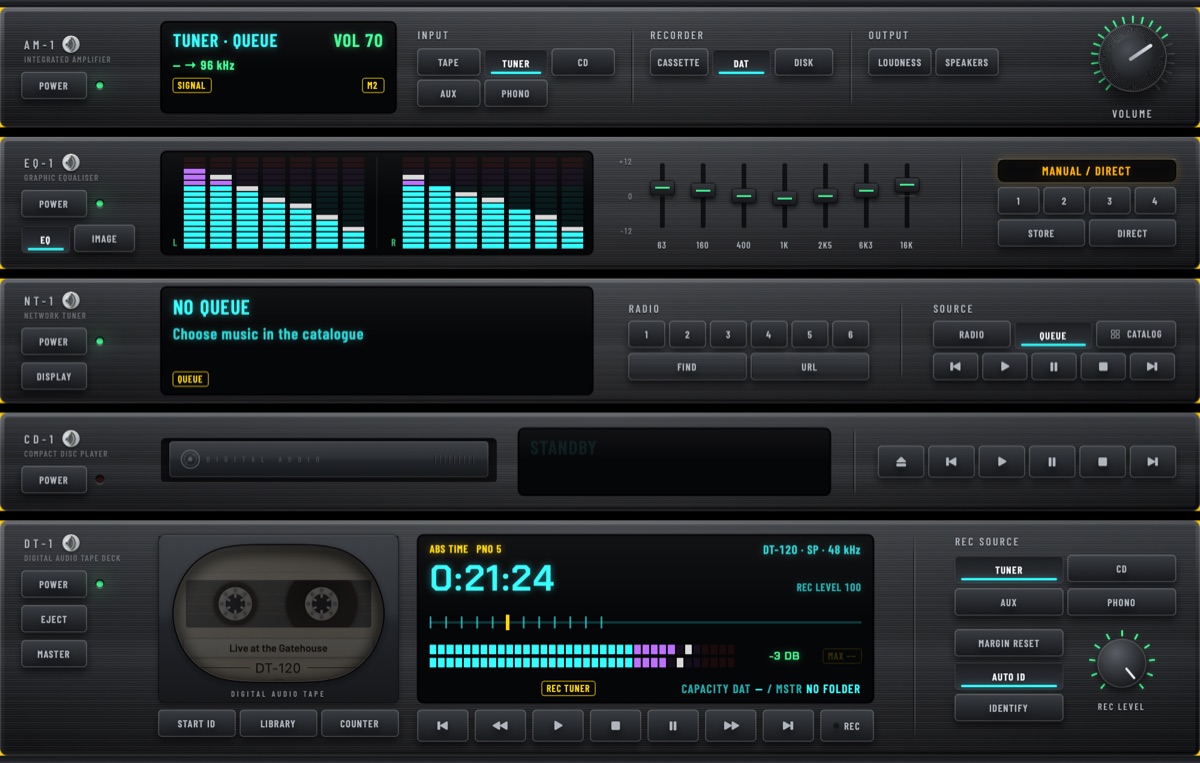
Task: Rewind the DAT tape deck
Action: point(500,726)
